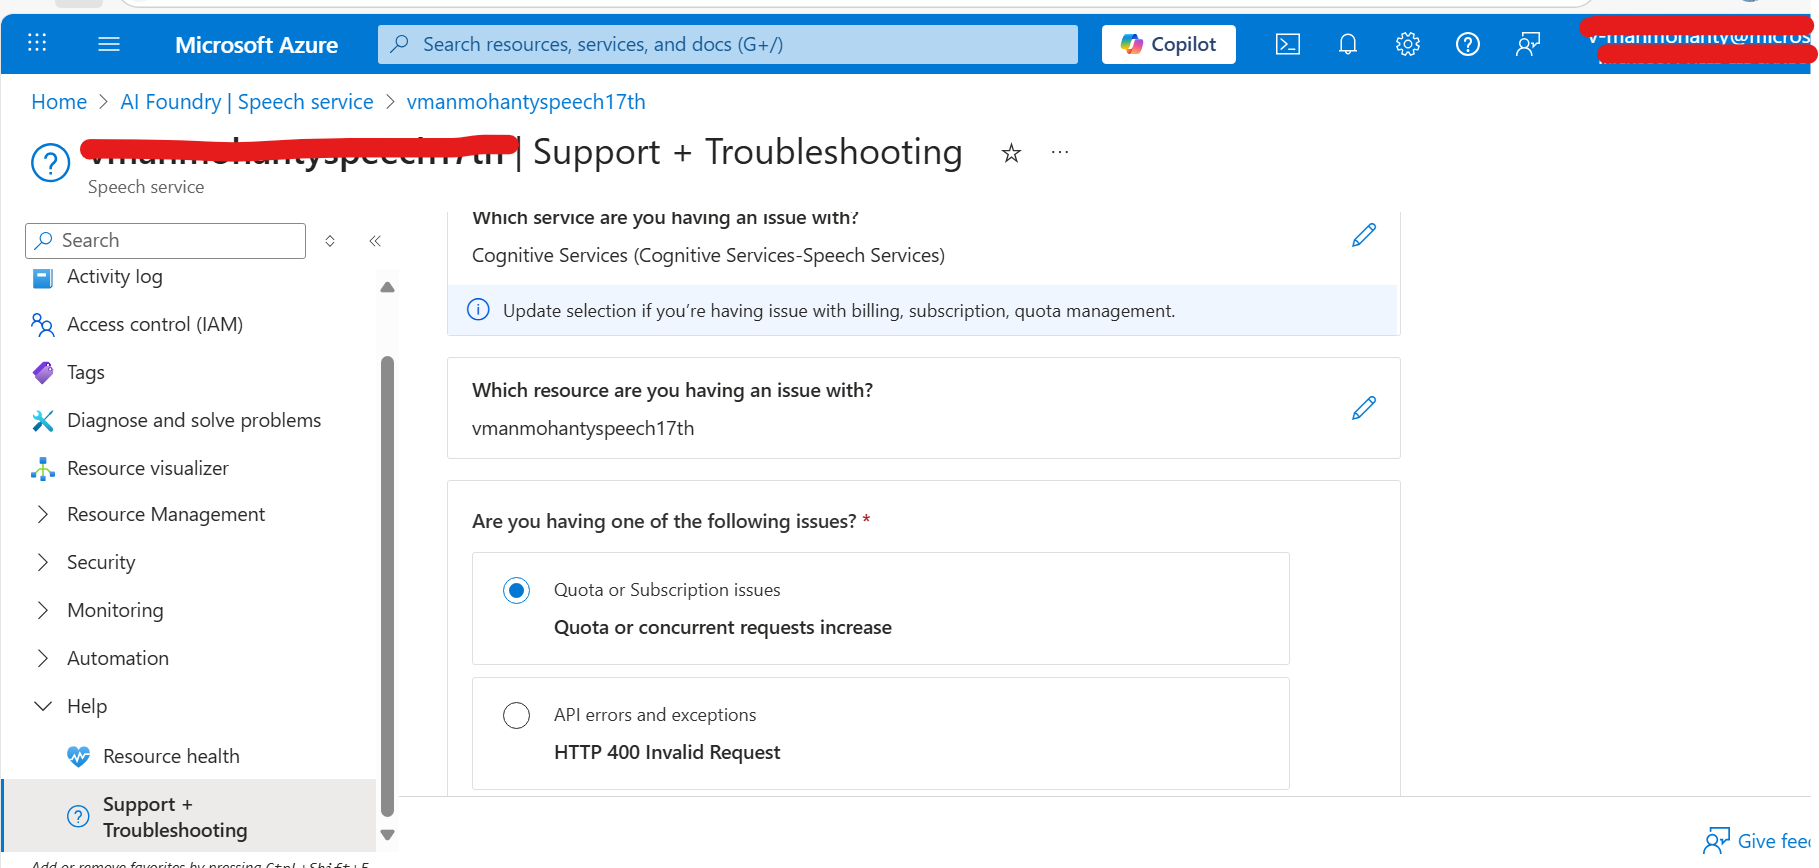The width and height of the screenshot is (1819, 868).
Task: Click the Resource visualizer icon
Action: pos(43,469)
